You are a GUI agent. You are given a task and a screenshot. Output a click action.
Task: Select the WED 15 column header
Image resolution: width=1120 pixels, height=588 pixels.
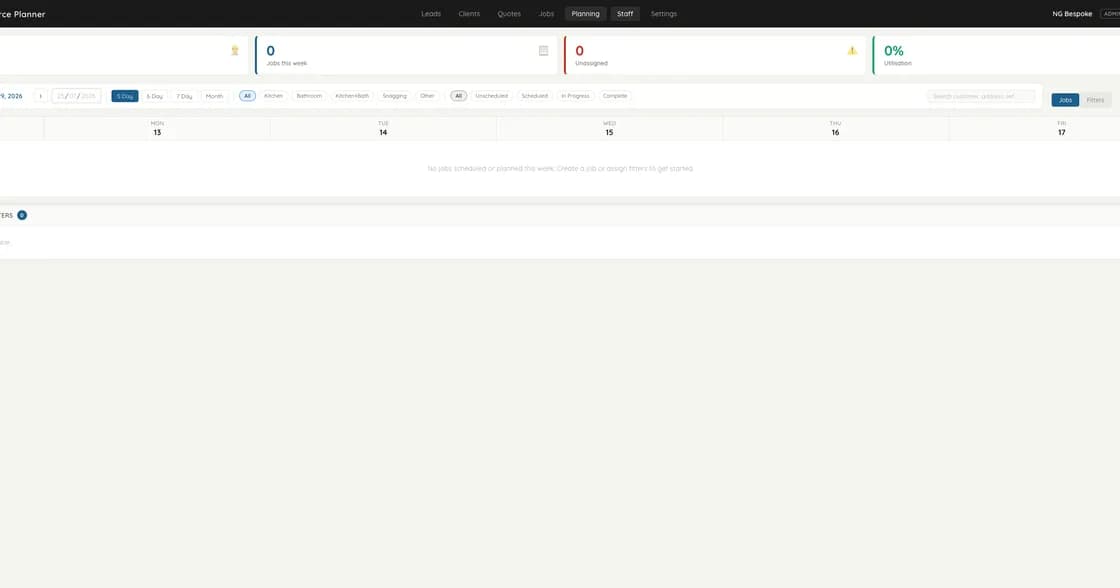609,128
